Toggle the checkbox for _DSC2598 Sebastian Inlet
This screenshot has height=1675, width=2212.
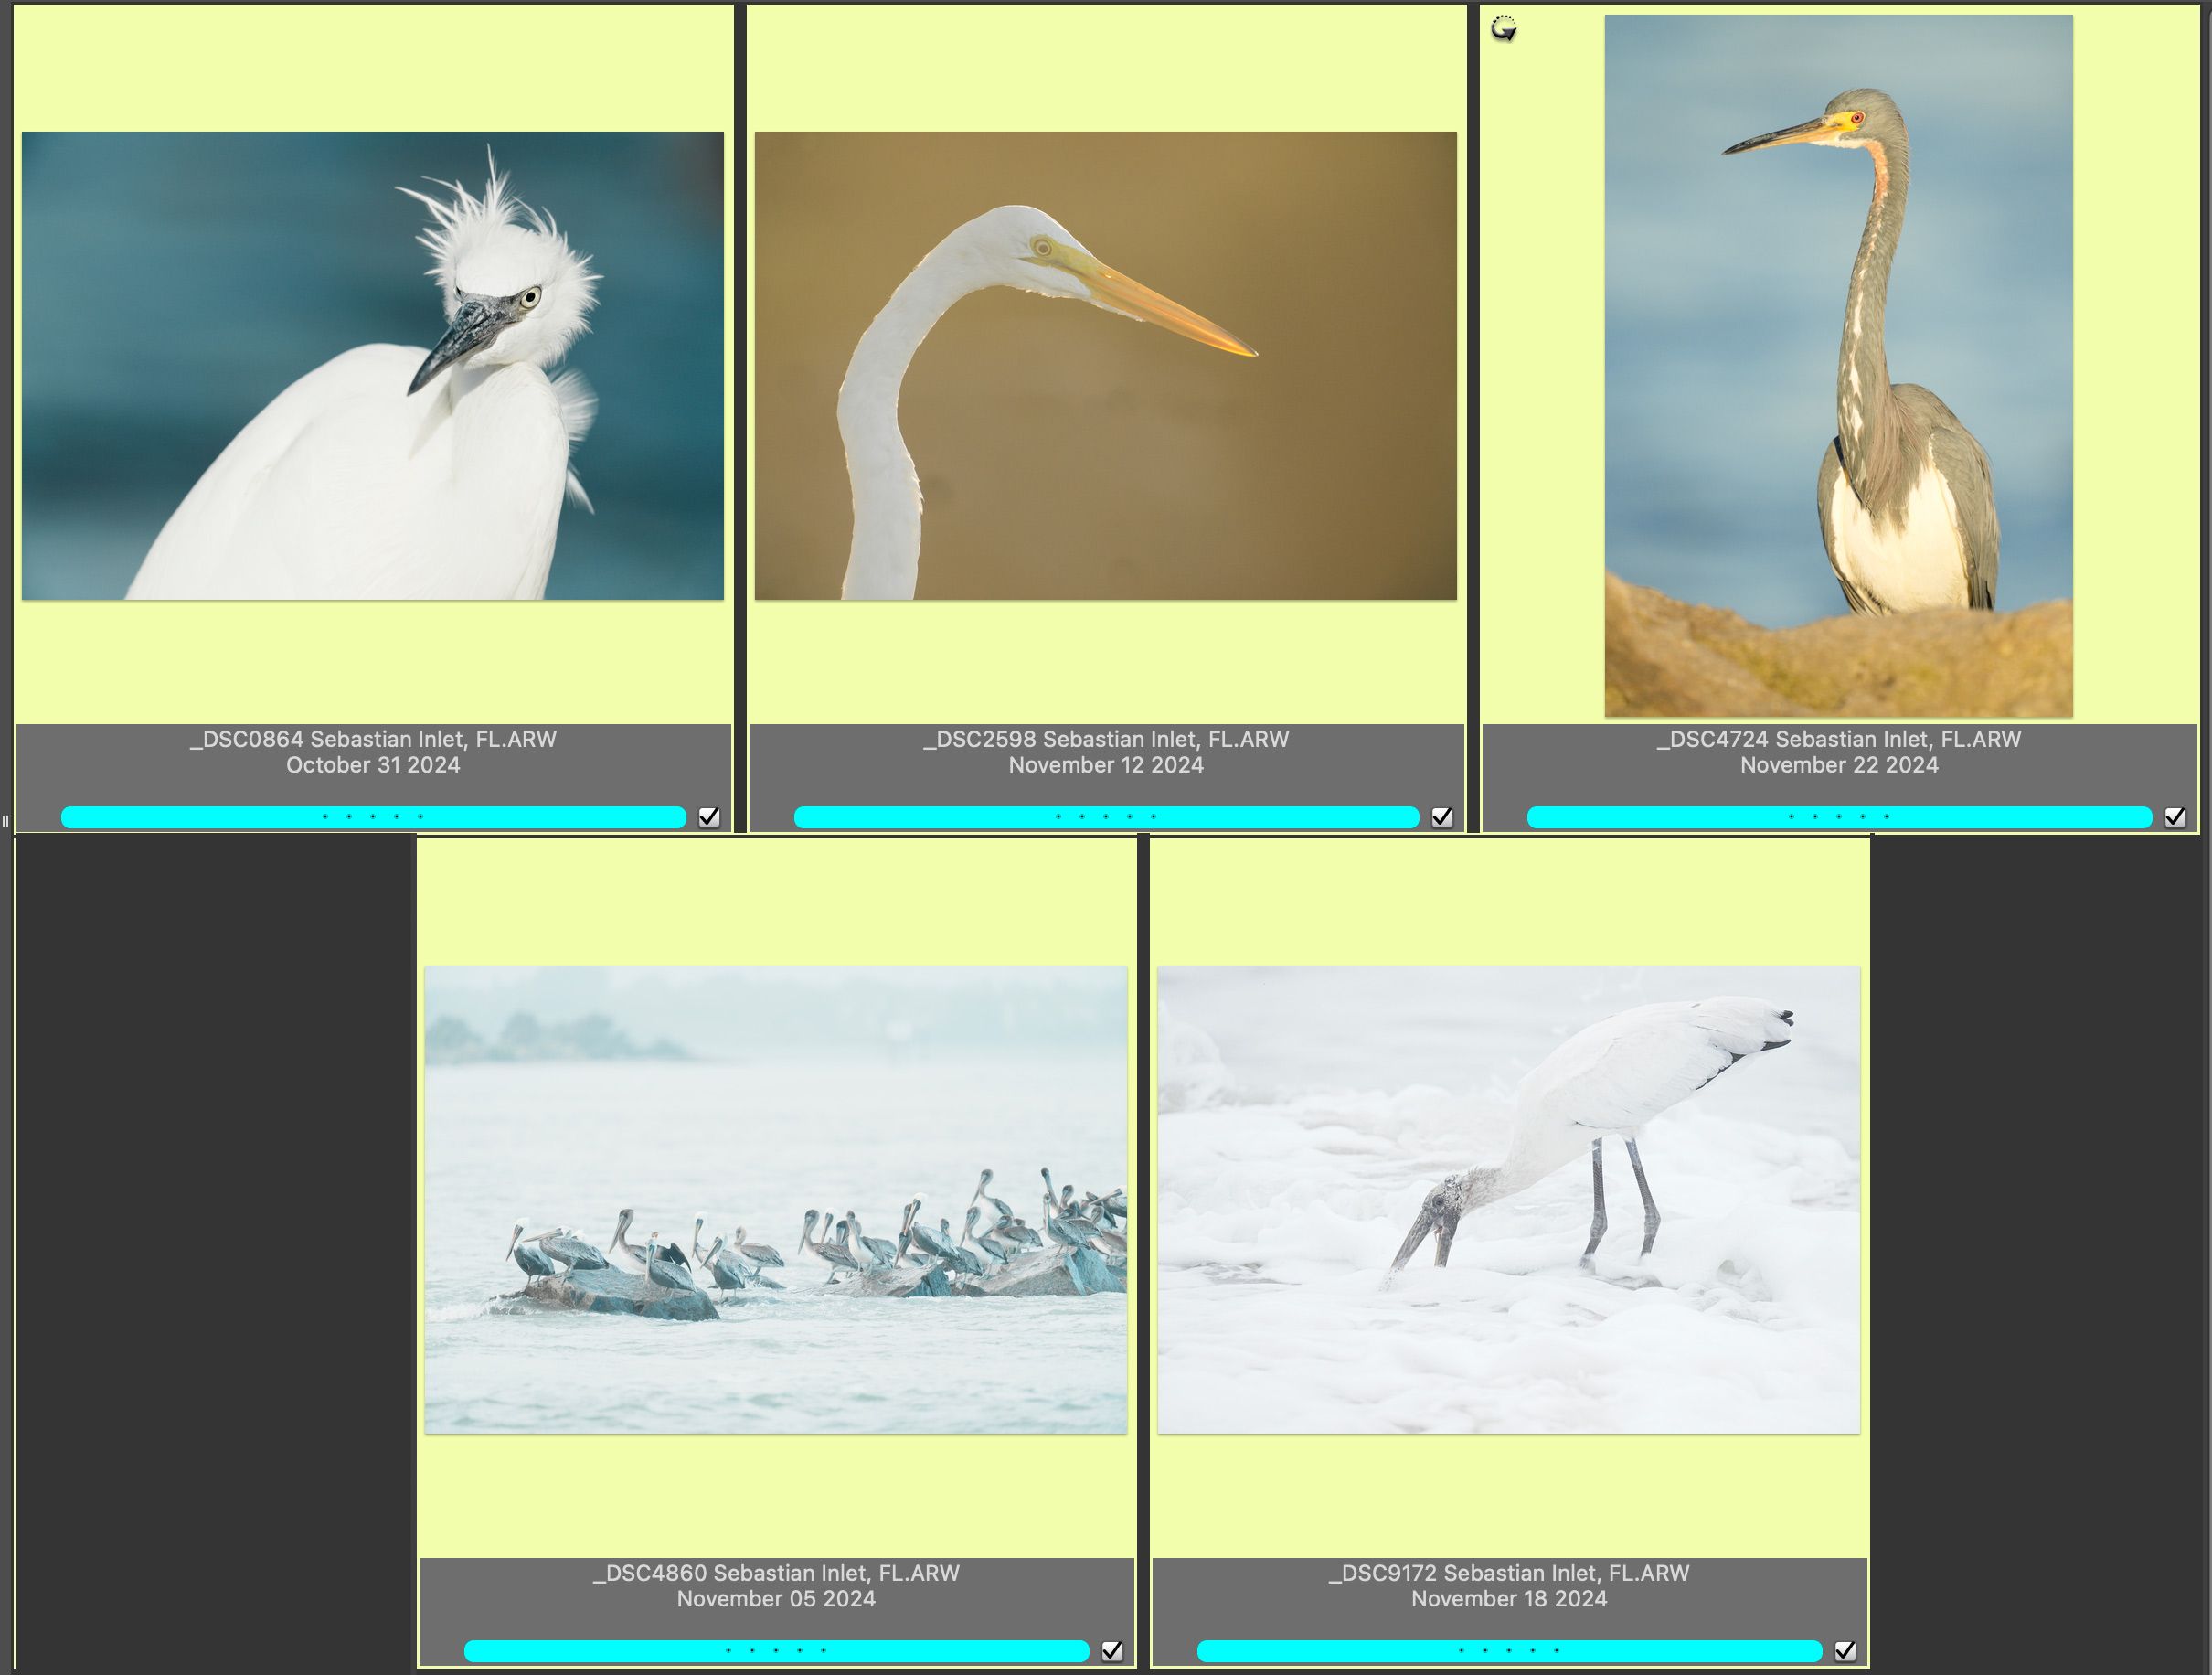(1442, 817)
